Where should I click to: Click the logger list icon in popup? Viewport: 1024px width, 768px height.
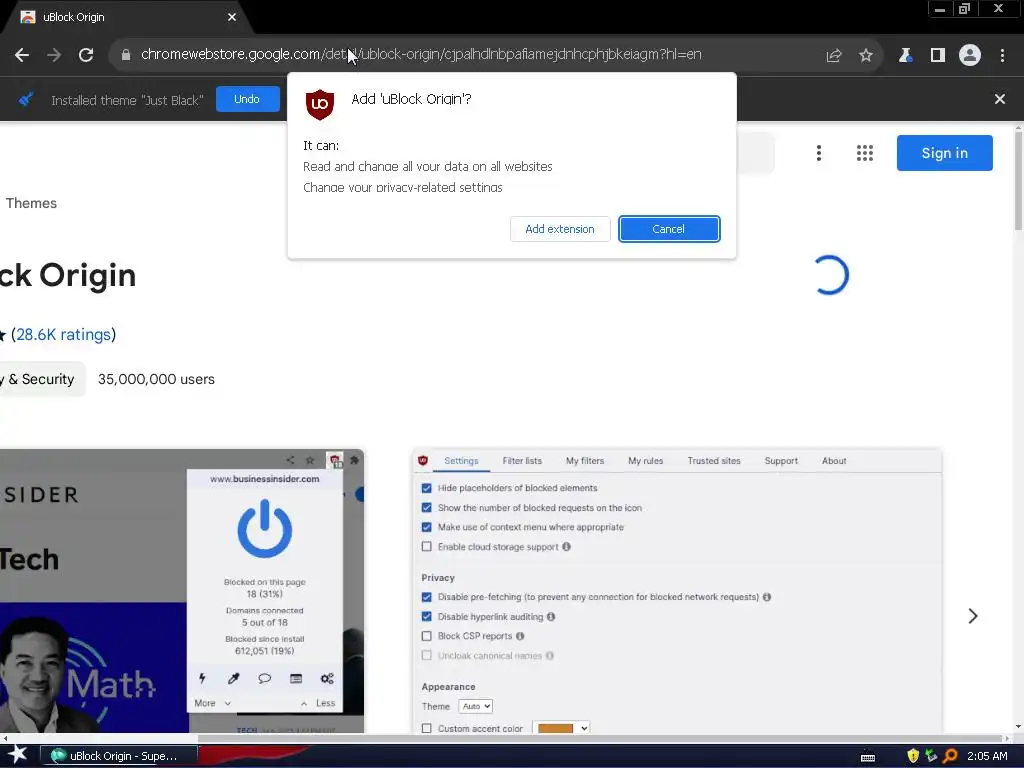click(x=296, y=679)
